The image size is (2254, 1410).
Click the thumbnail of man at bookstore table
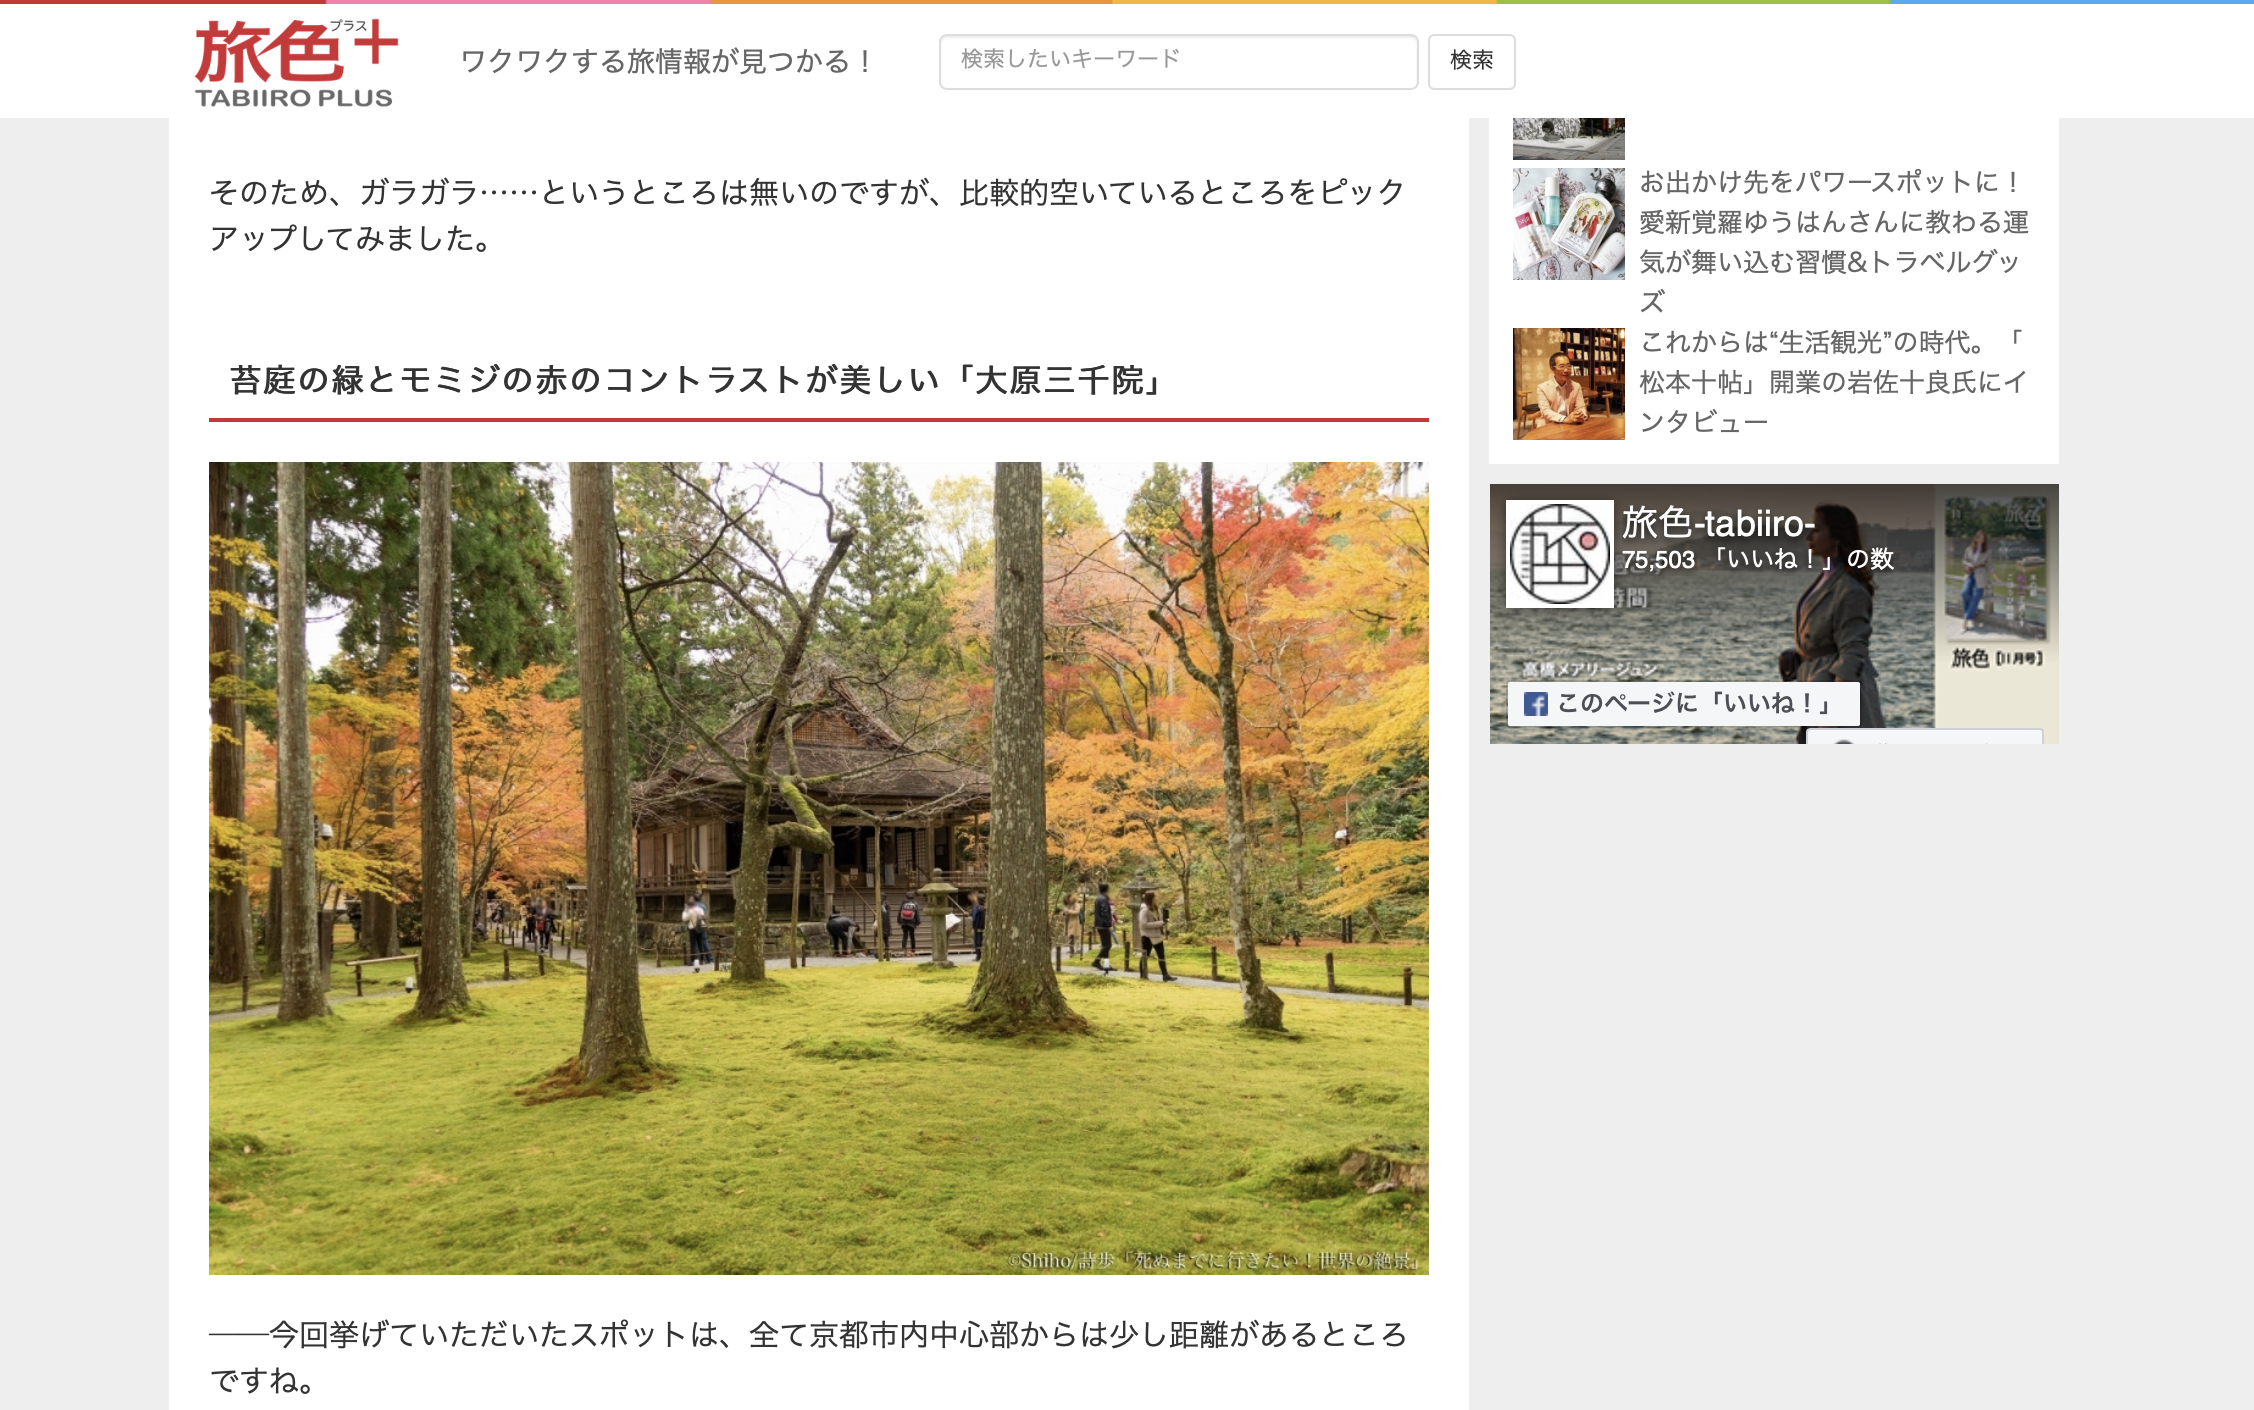point(1567,383)
